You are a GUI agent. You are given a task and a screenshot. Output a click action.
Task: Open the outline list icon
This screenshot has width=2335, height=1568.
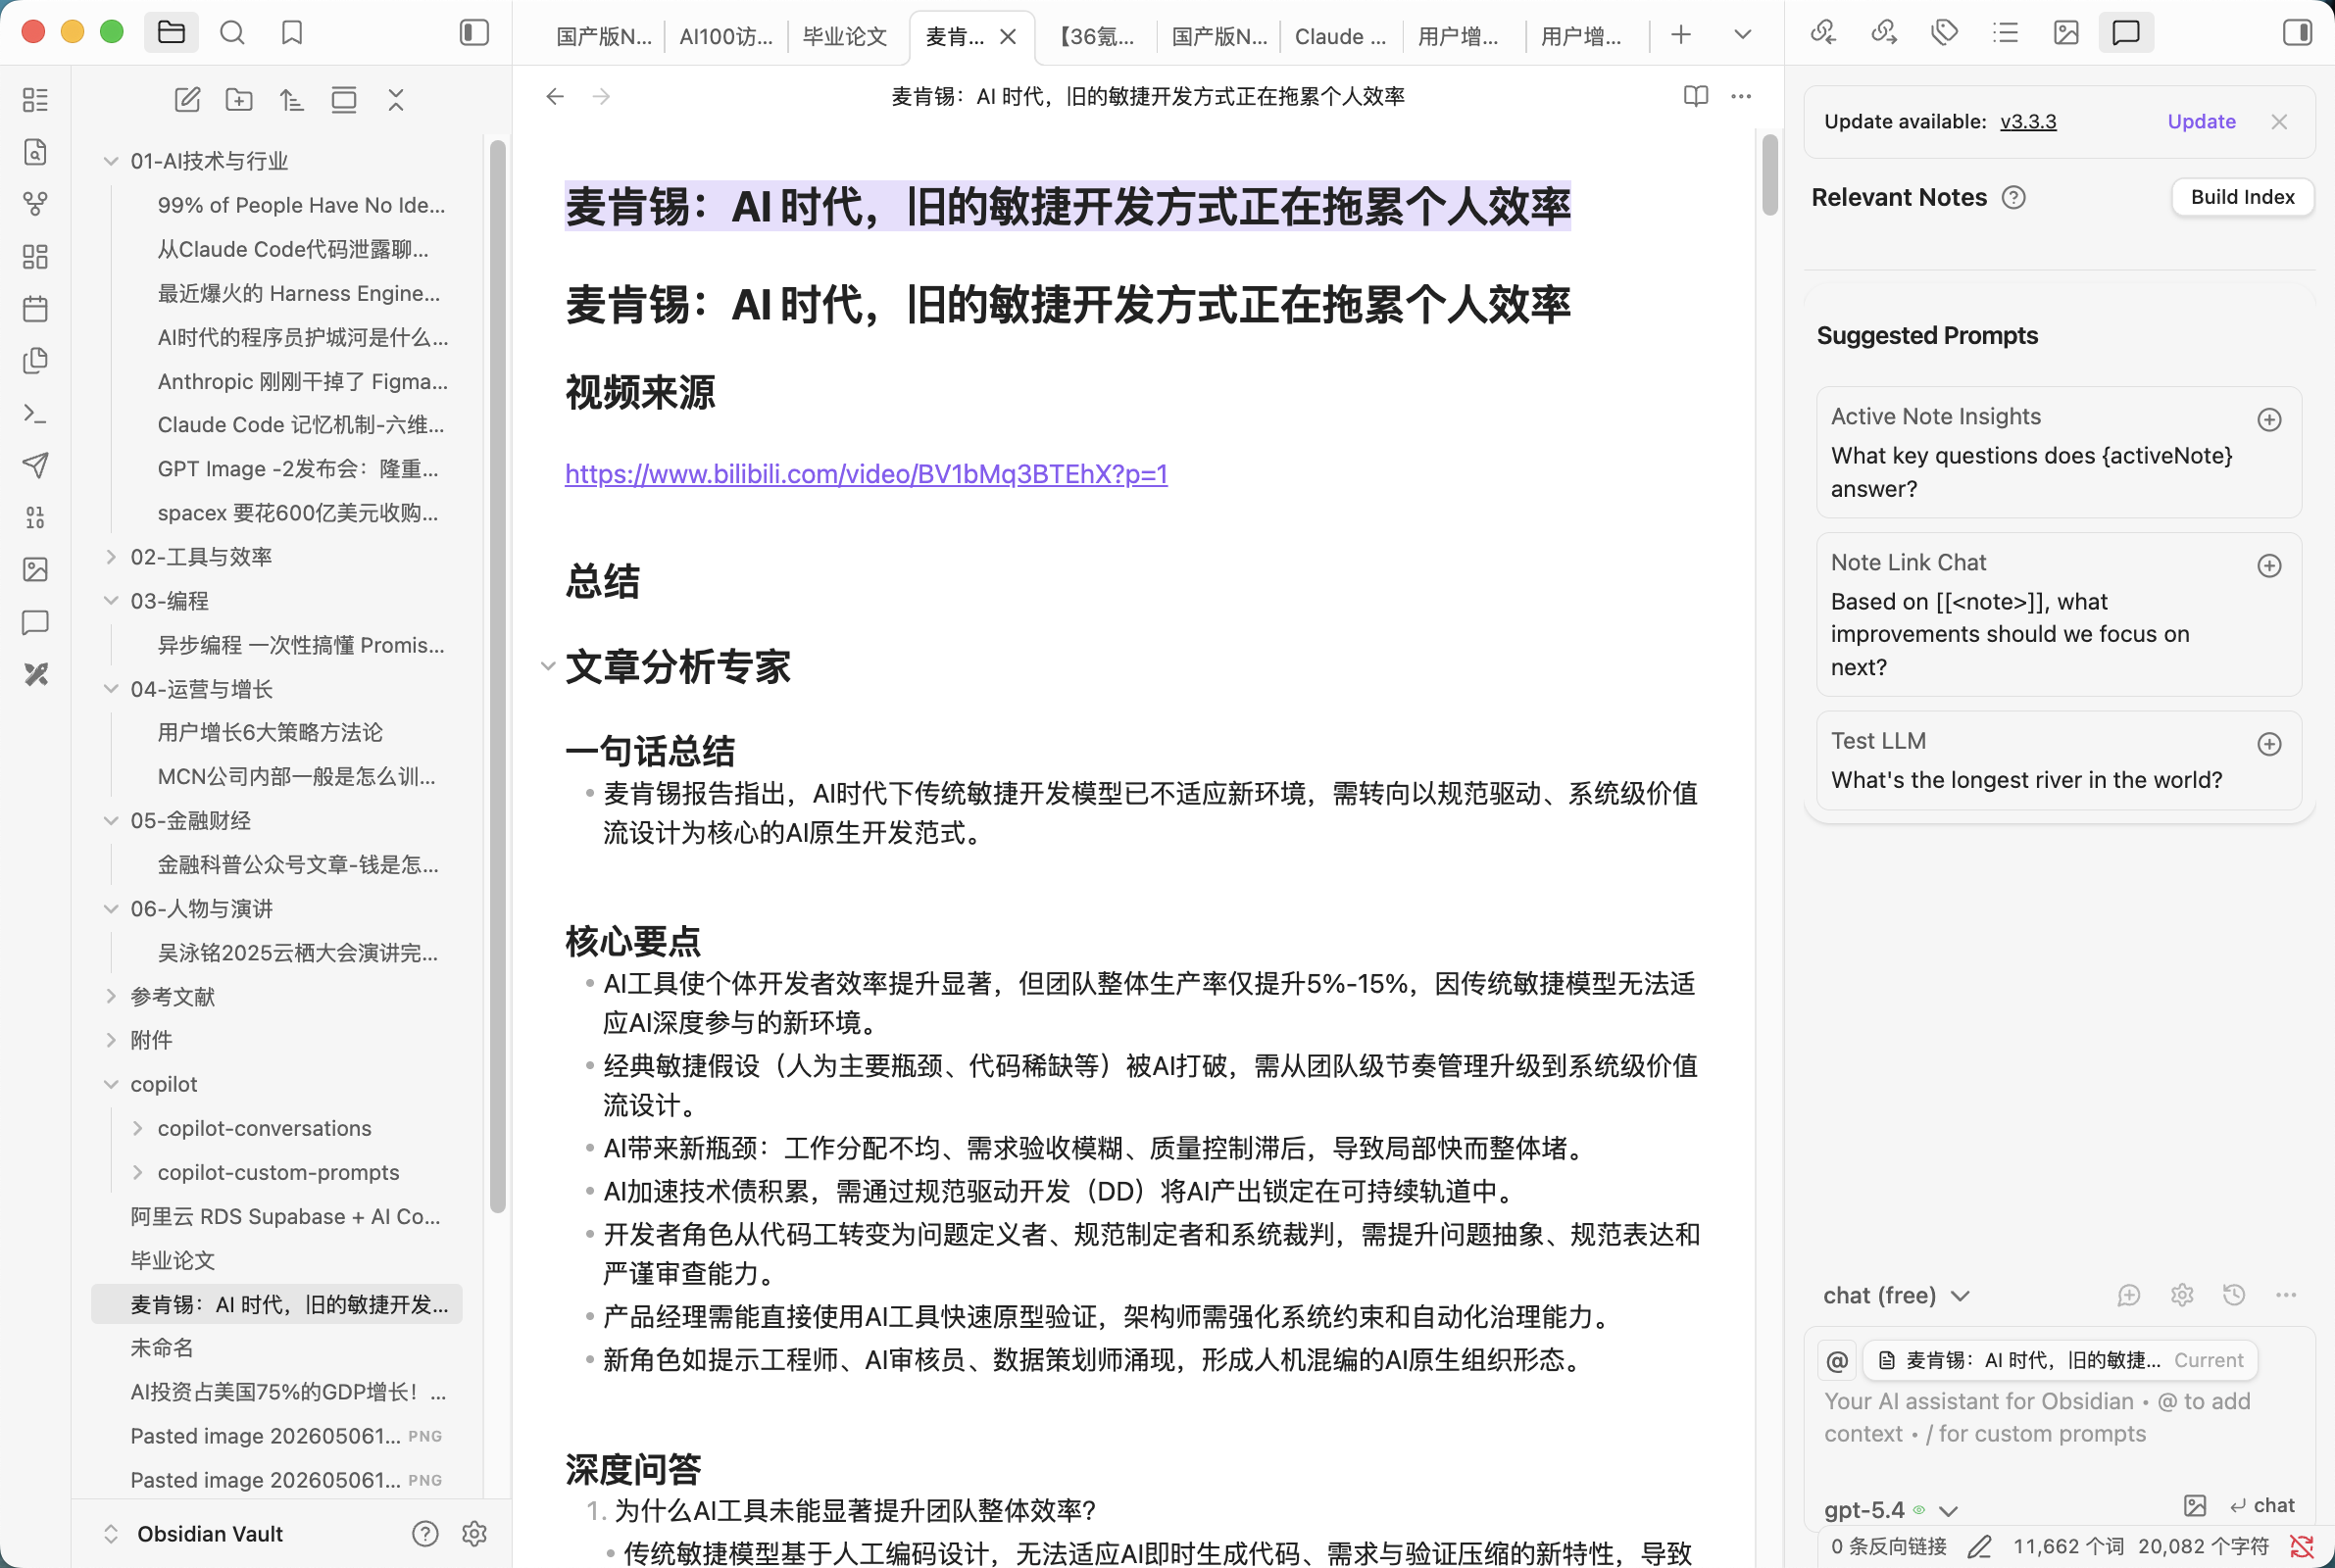(x=2005, y=33)
